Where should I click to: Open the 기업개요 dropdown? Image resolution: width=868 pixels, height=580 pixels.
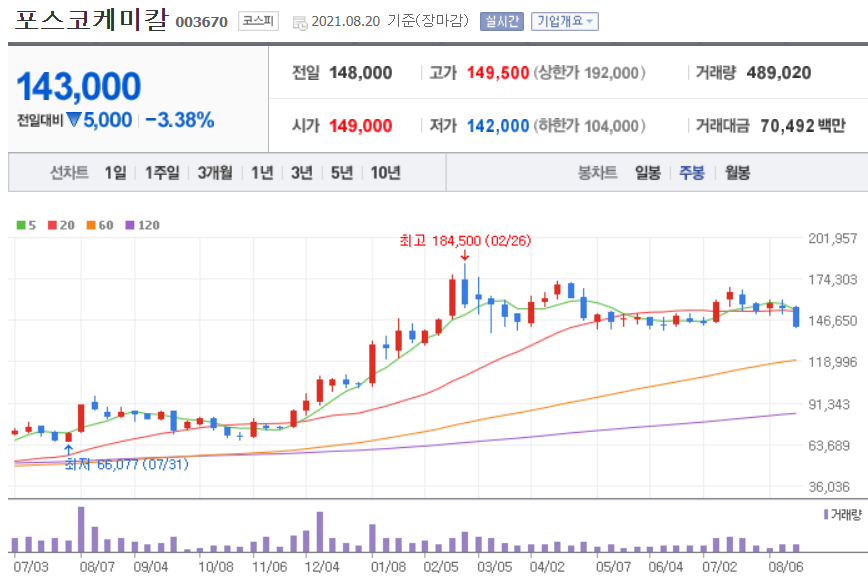point(565,22)
